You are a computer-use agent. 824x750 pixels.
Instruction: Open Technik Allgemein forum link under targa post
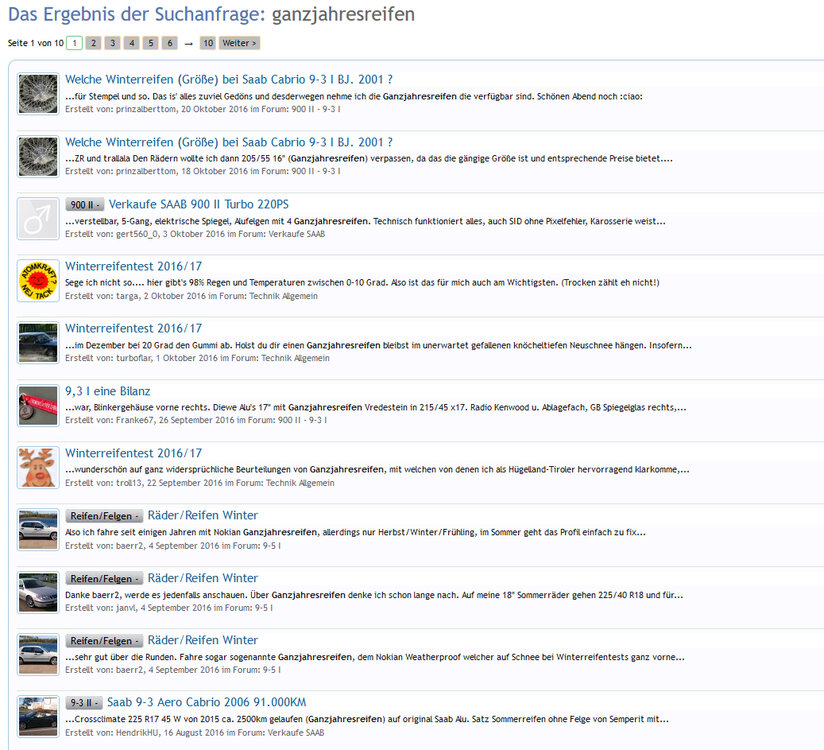click(x=283, y=296)
